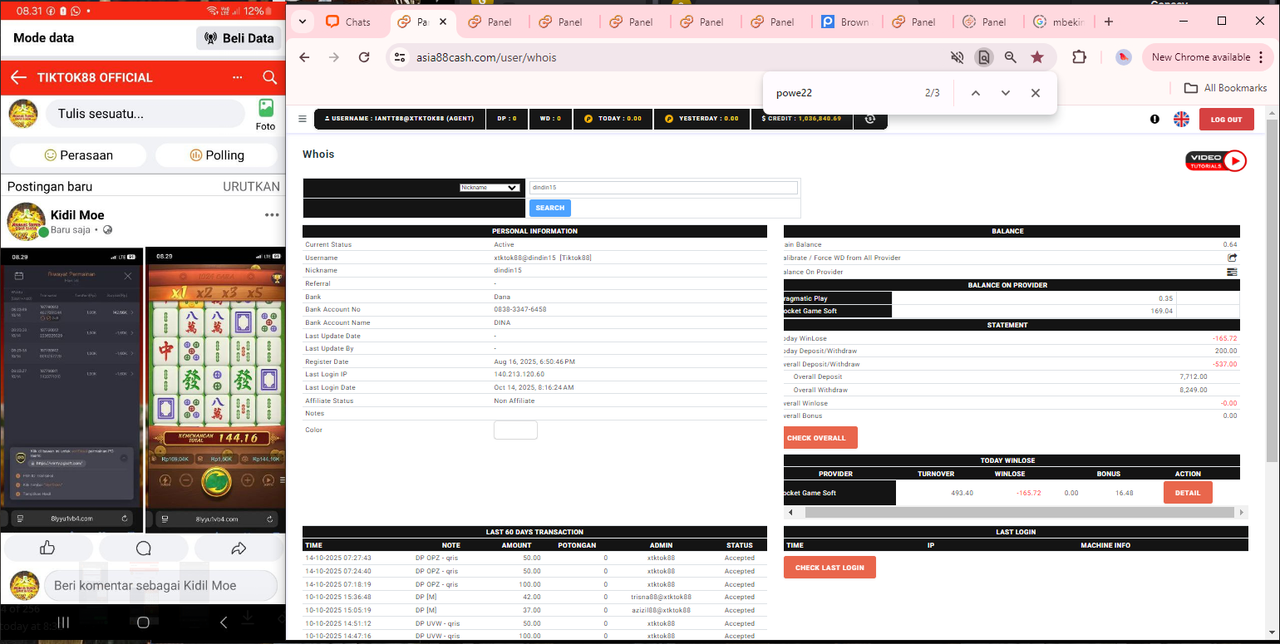Click CHECK LAST LOGIN button
This screenshot has height=644, width=1280.
[x=830, y=567]
